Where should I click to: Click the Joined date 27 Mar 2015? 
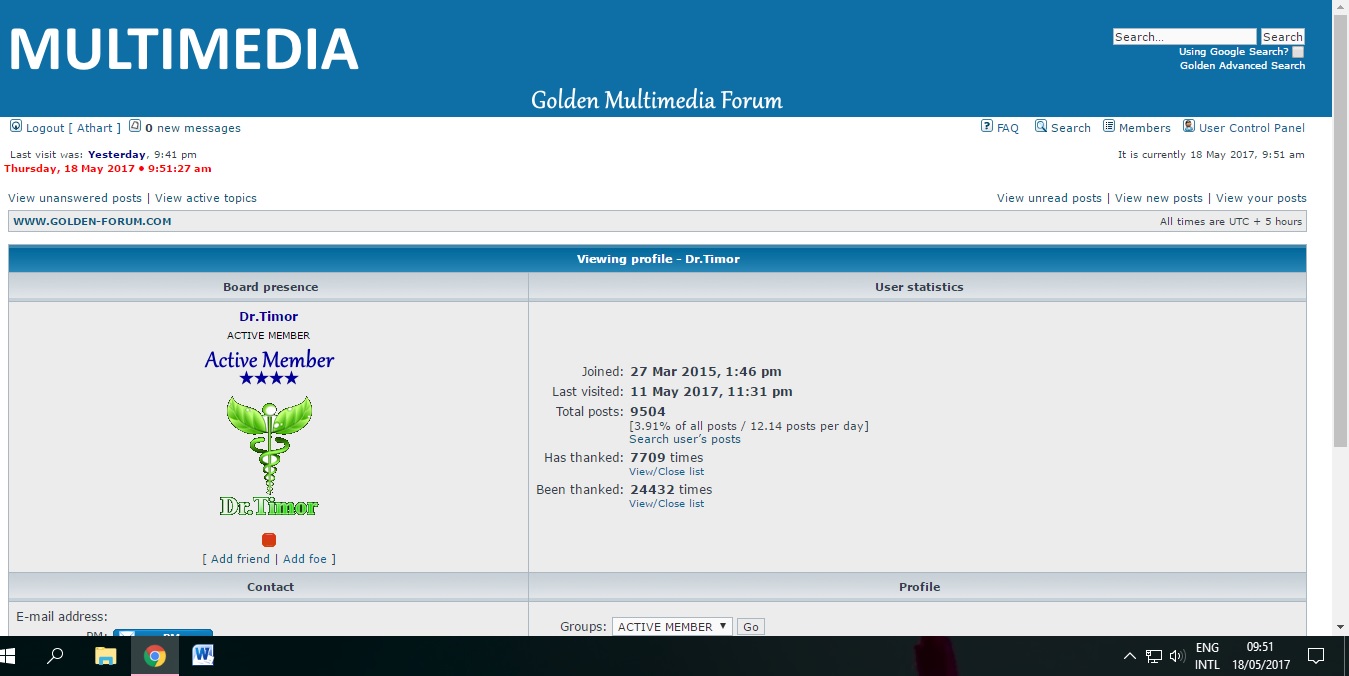[x=706, y=372]
